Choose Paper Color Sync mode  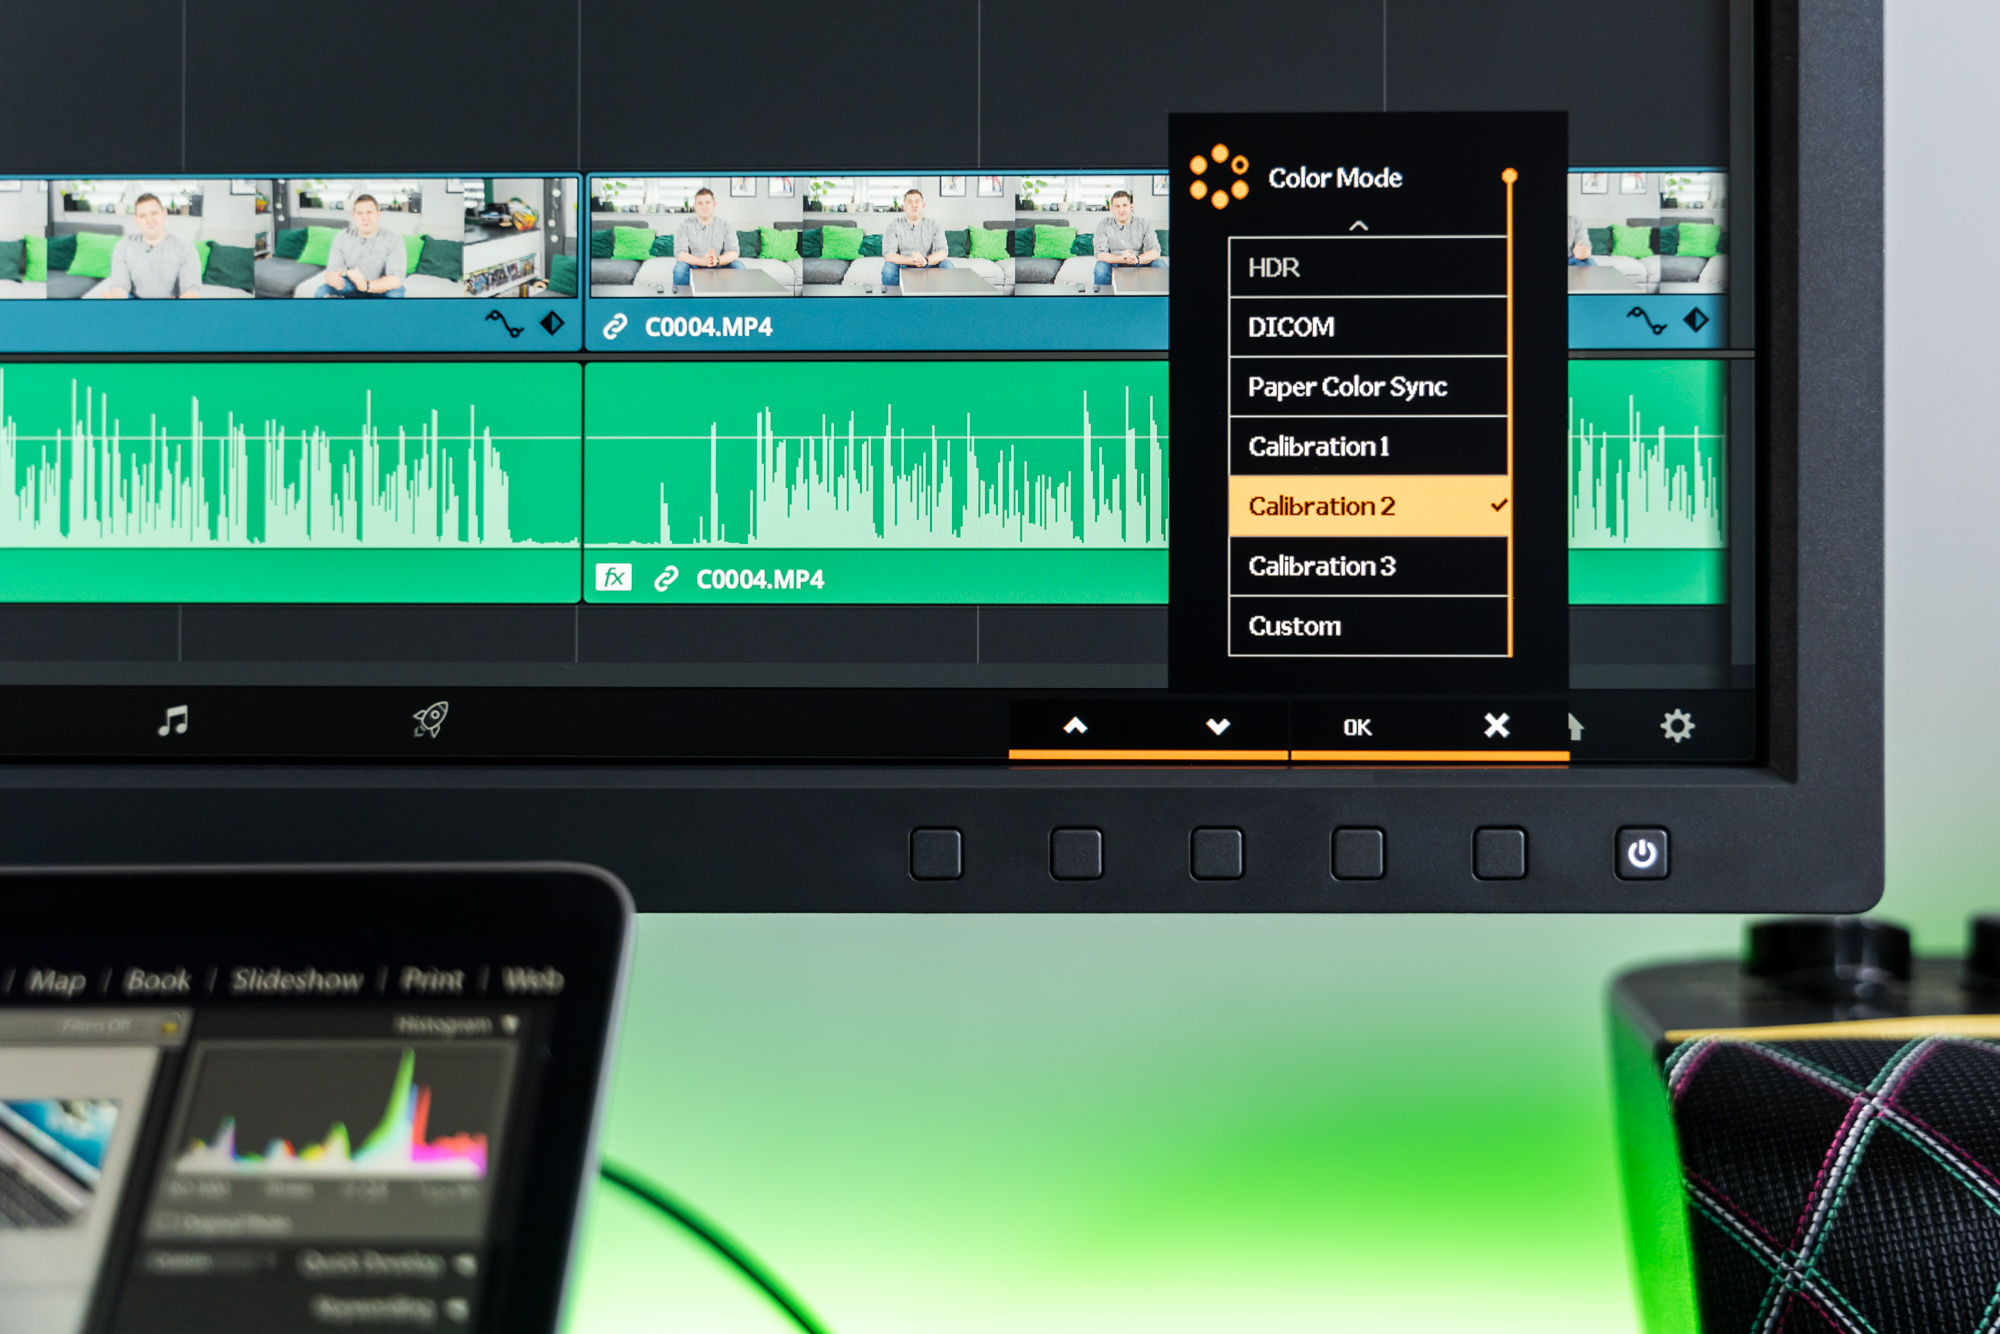click(1368, 387)
